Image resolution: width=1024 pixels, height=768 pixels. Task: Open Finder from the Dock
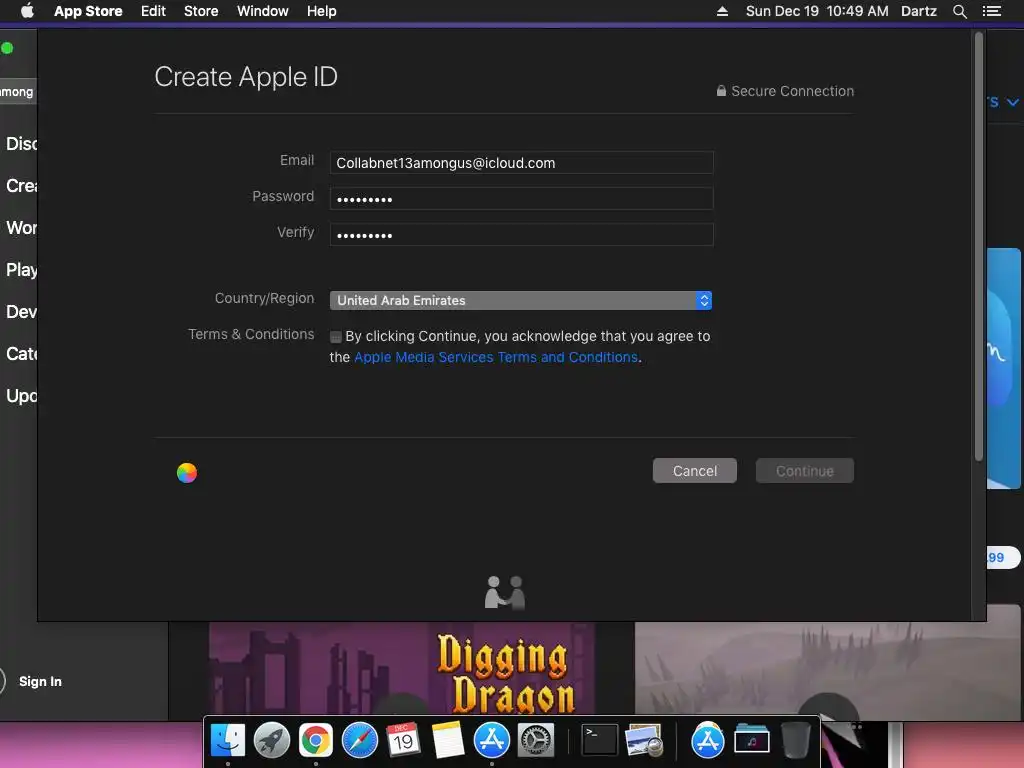228,740
